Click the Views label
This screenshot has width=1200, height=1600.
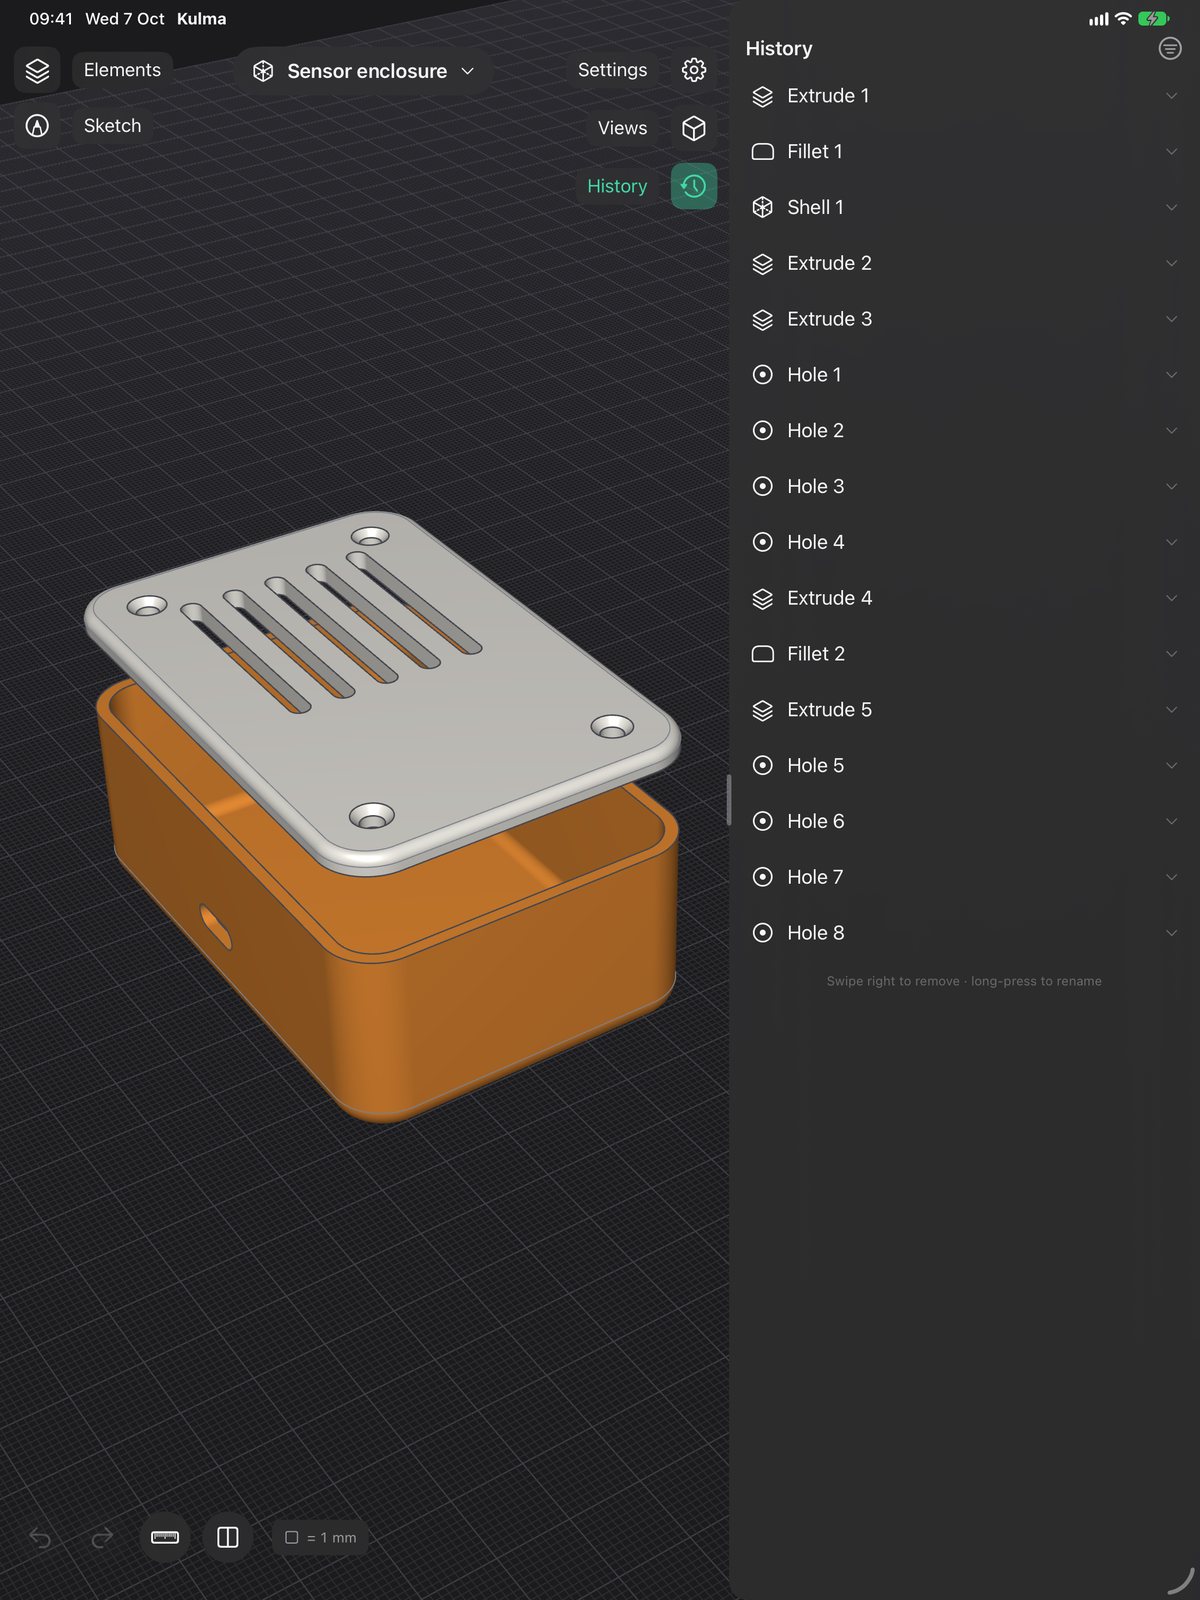click(x=622, y=128)
